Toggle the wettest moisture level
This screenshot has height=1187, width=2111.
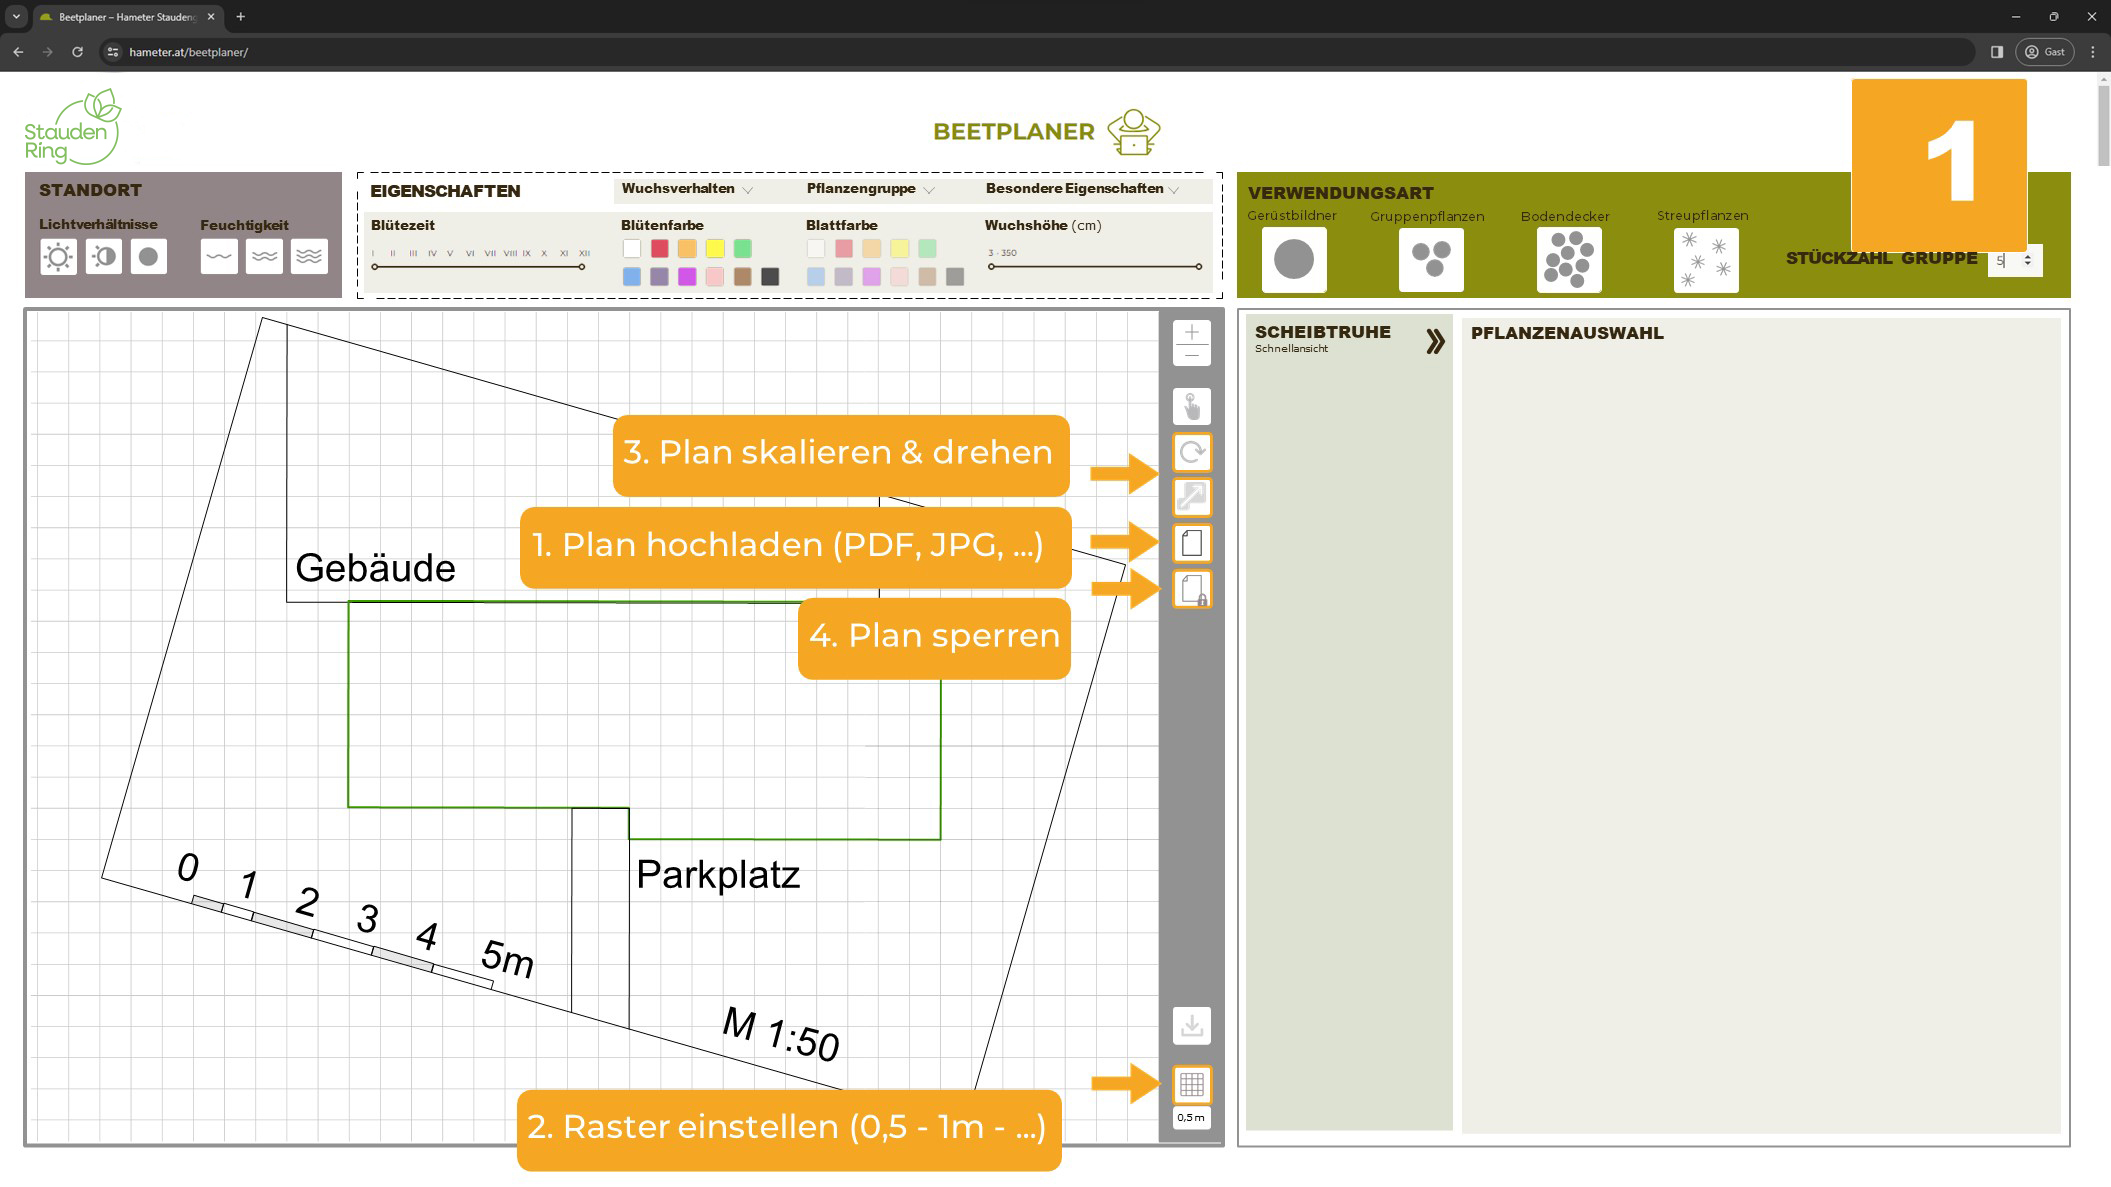[x=309, y=257]
